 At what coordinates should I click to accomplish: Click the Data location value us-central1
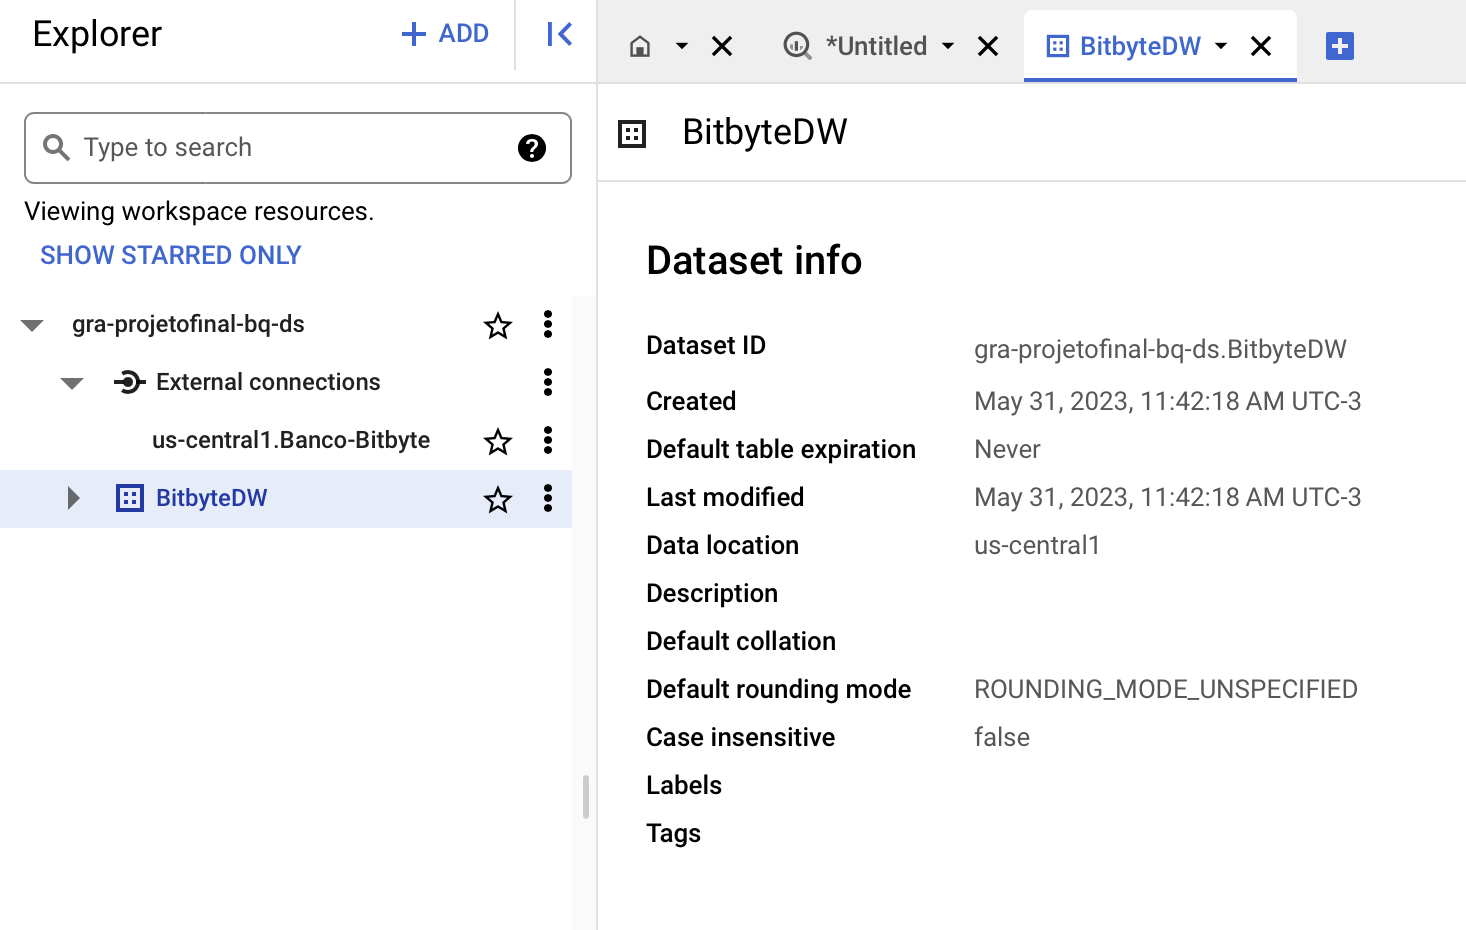1037,545
